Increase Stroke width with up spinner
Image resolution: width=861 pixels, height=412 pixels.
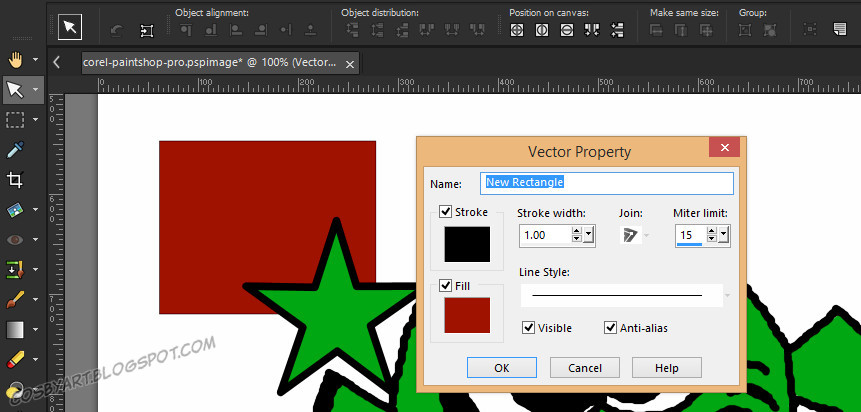pos(577,232)
